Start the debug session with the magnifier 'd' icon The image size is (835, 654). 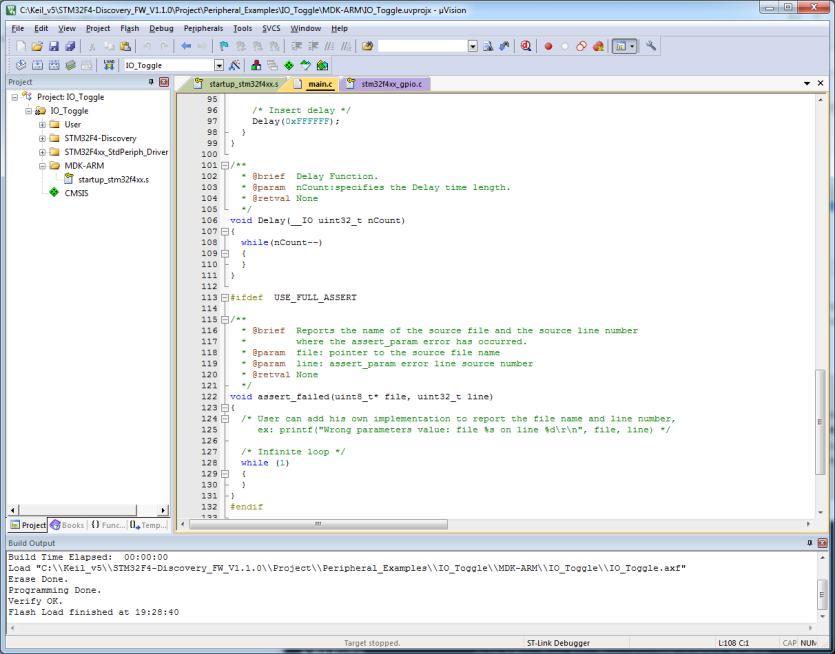(526, 46)
